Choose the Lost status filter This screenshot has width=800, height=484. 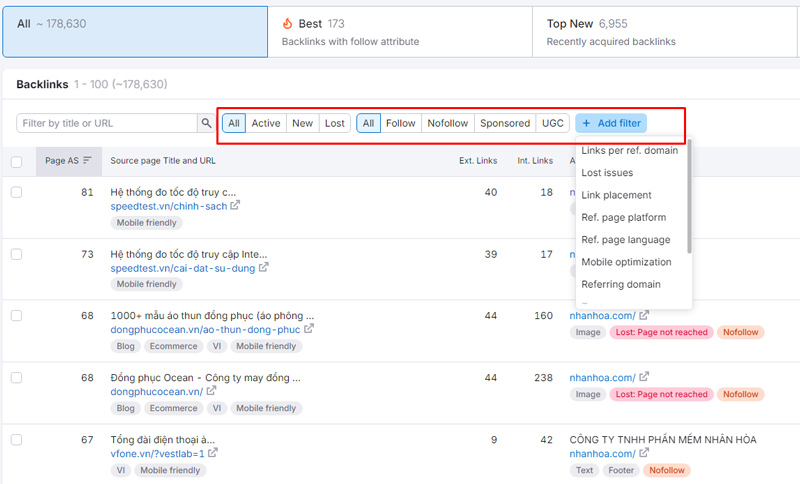(335, 123)
